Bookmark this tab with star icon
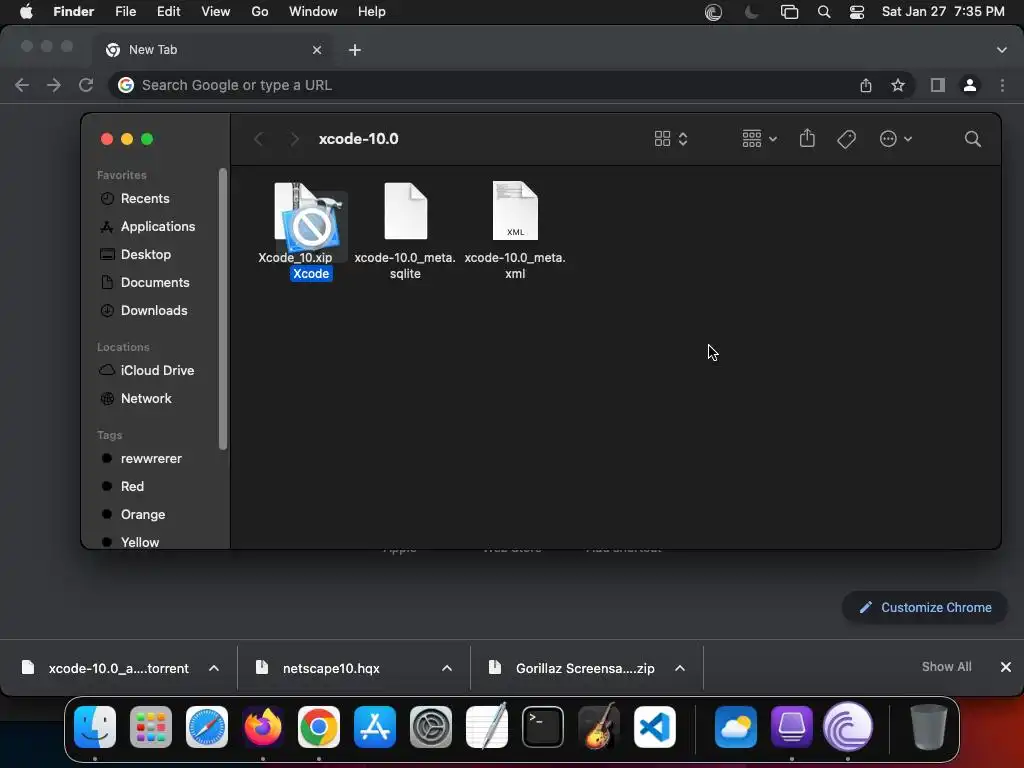This screenshot has width=1024, height=768. point(898,85)
